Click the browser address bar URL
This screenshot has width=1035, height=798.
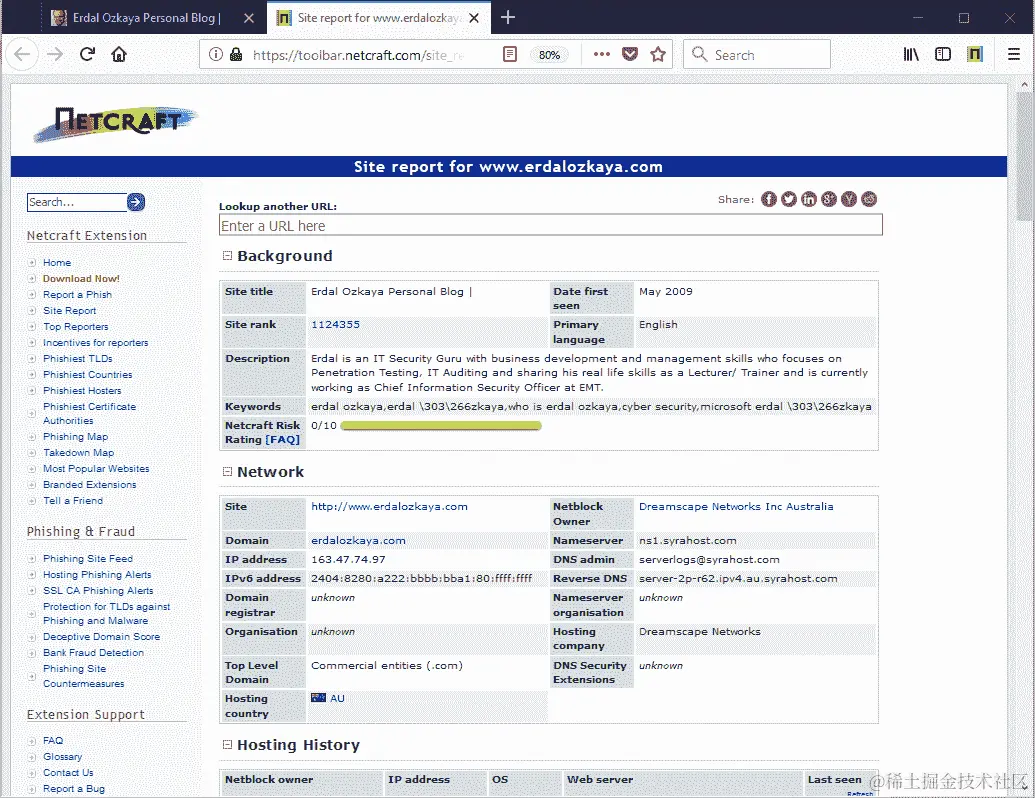click(358, 55)
